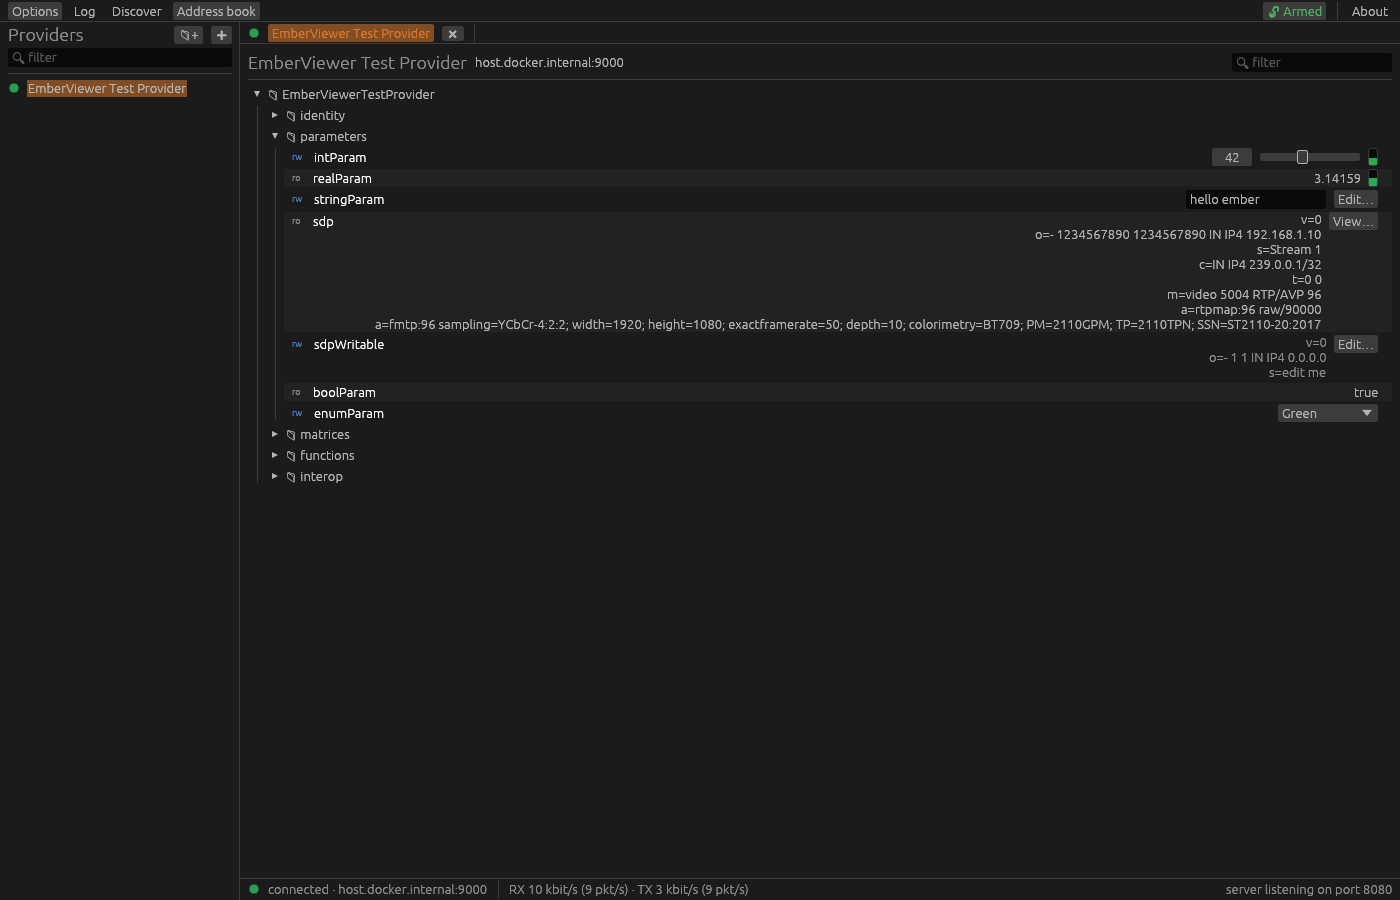Close the EmberViewer Test Provider tab

(x=453, y=34)
